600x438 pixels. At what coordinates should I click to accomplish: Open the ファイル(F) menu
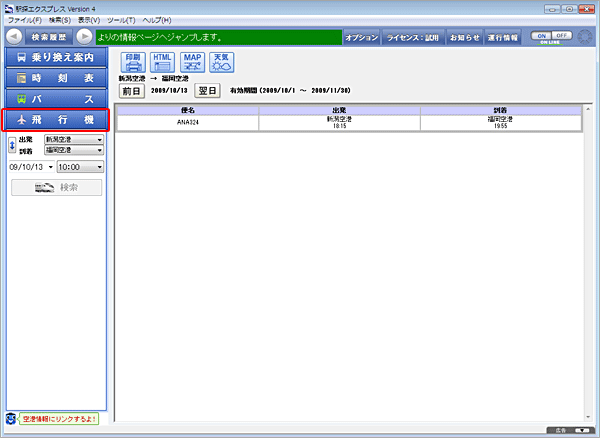click(x=22, y=20)
